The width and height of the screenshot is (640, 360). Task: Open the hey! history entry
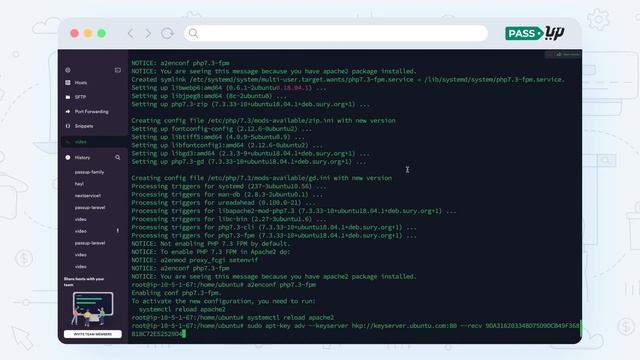click(x=79, y=184)
